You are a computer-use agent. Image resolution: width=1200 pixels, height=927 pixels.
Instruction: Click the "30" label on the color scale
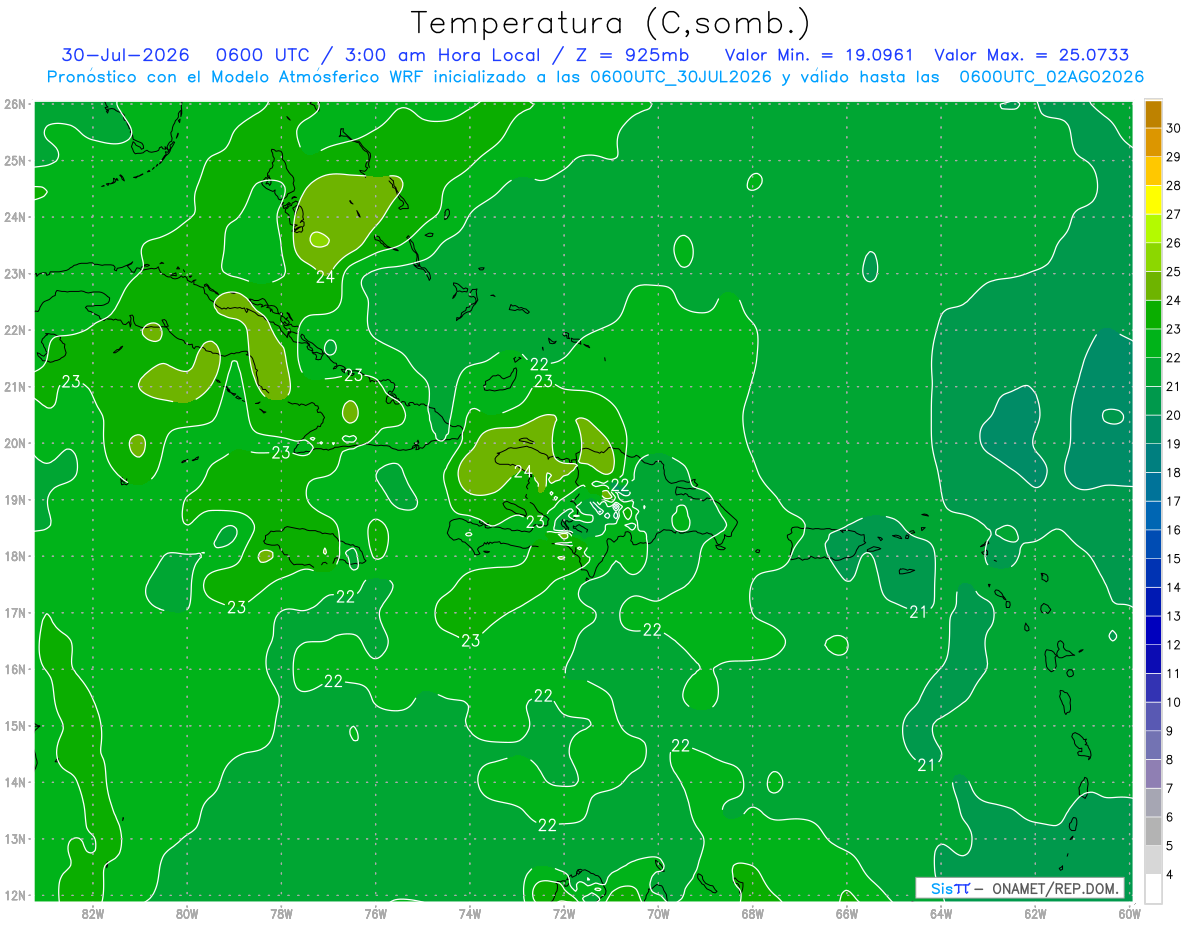(x=1174, y=128)
